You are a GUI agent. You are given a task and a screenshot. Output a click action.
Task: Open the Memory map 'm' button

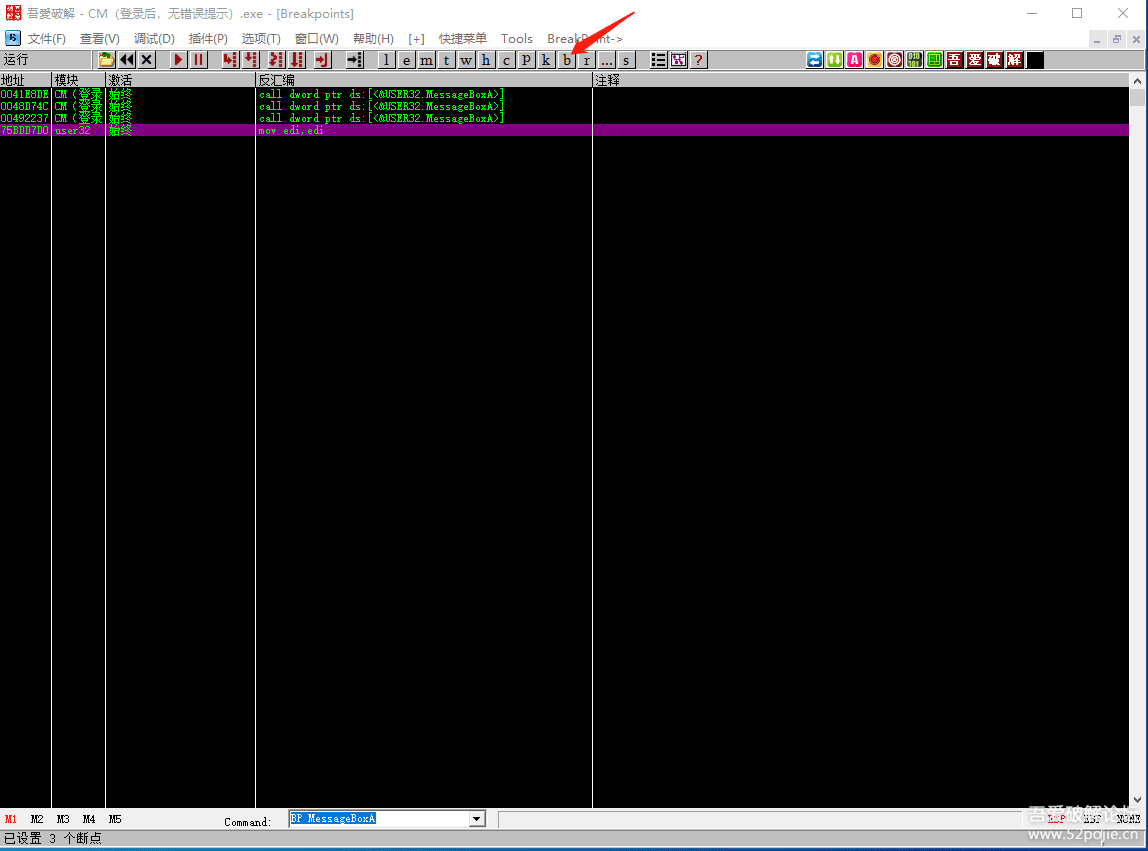point(427,60)
